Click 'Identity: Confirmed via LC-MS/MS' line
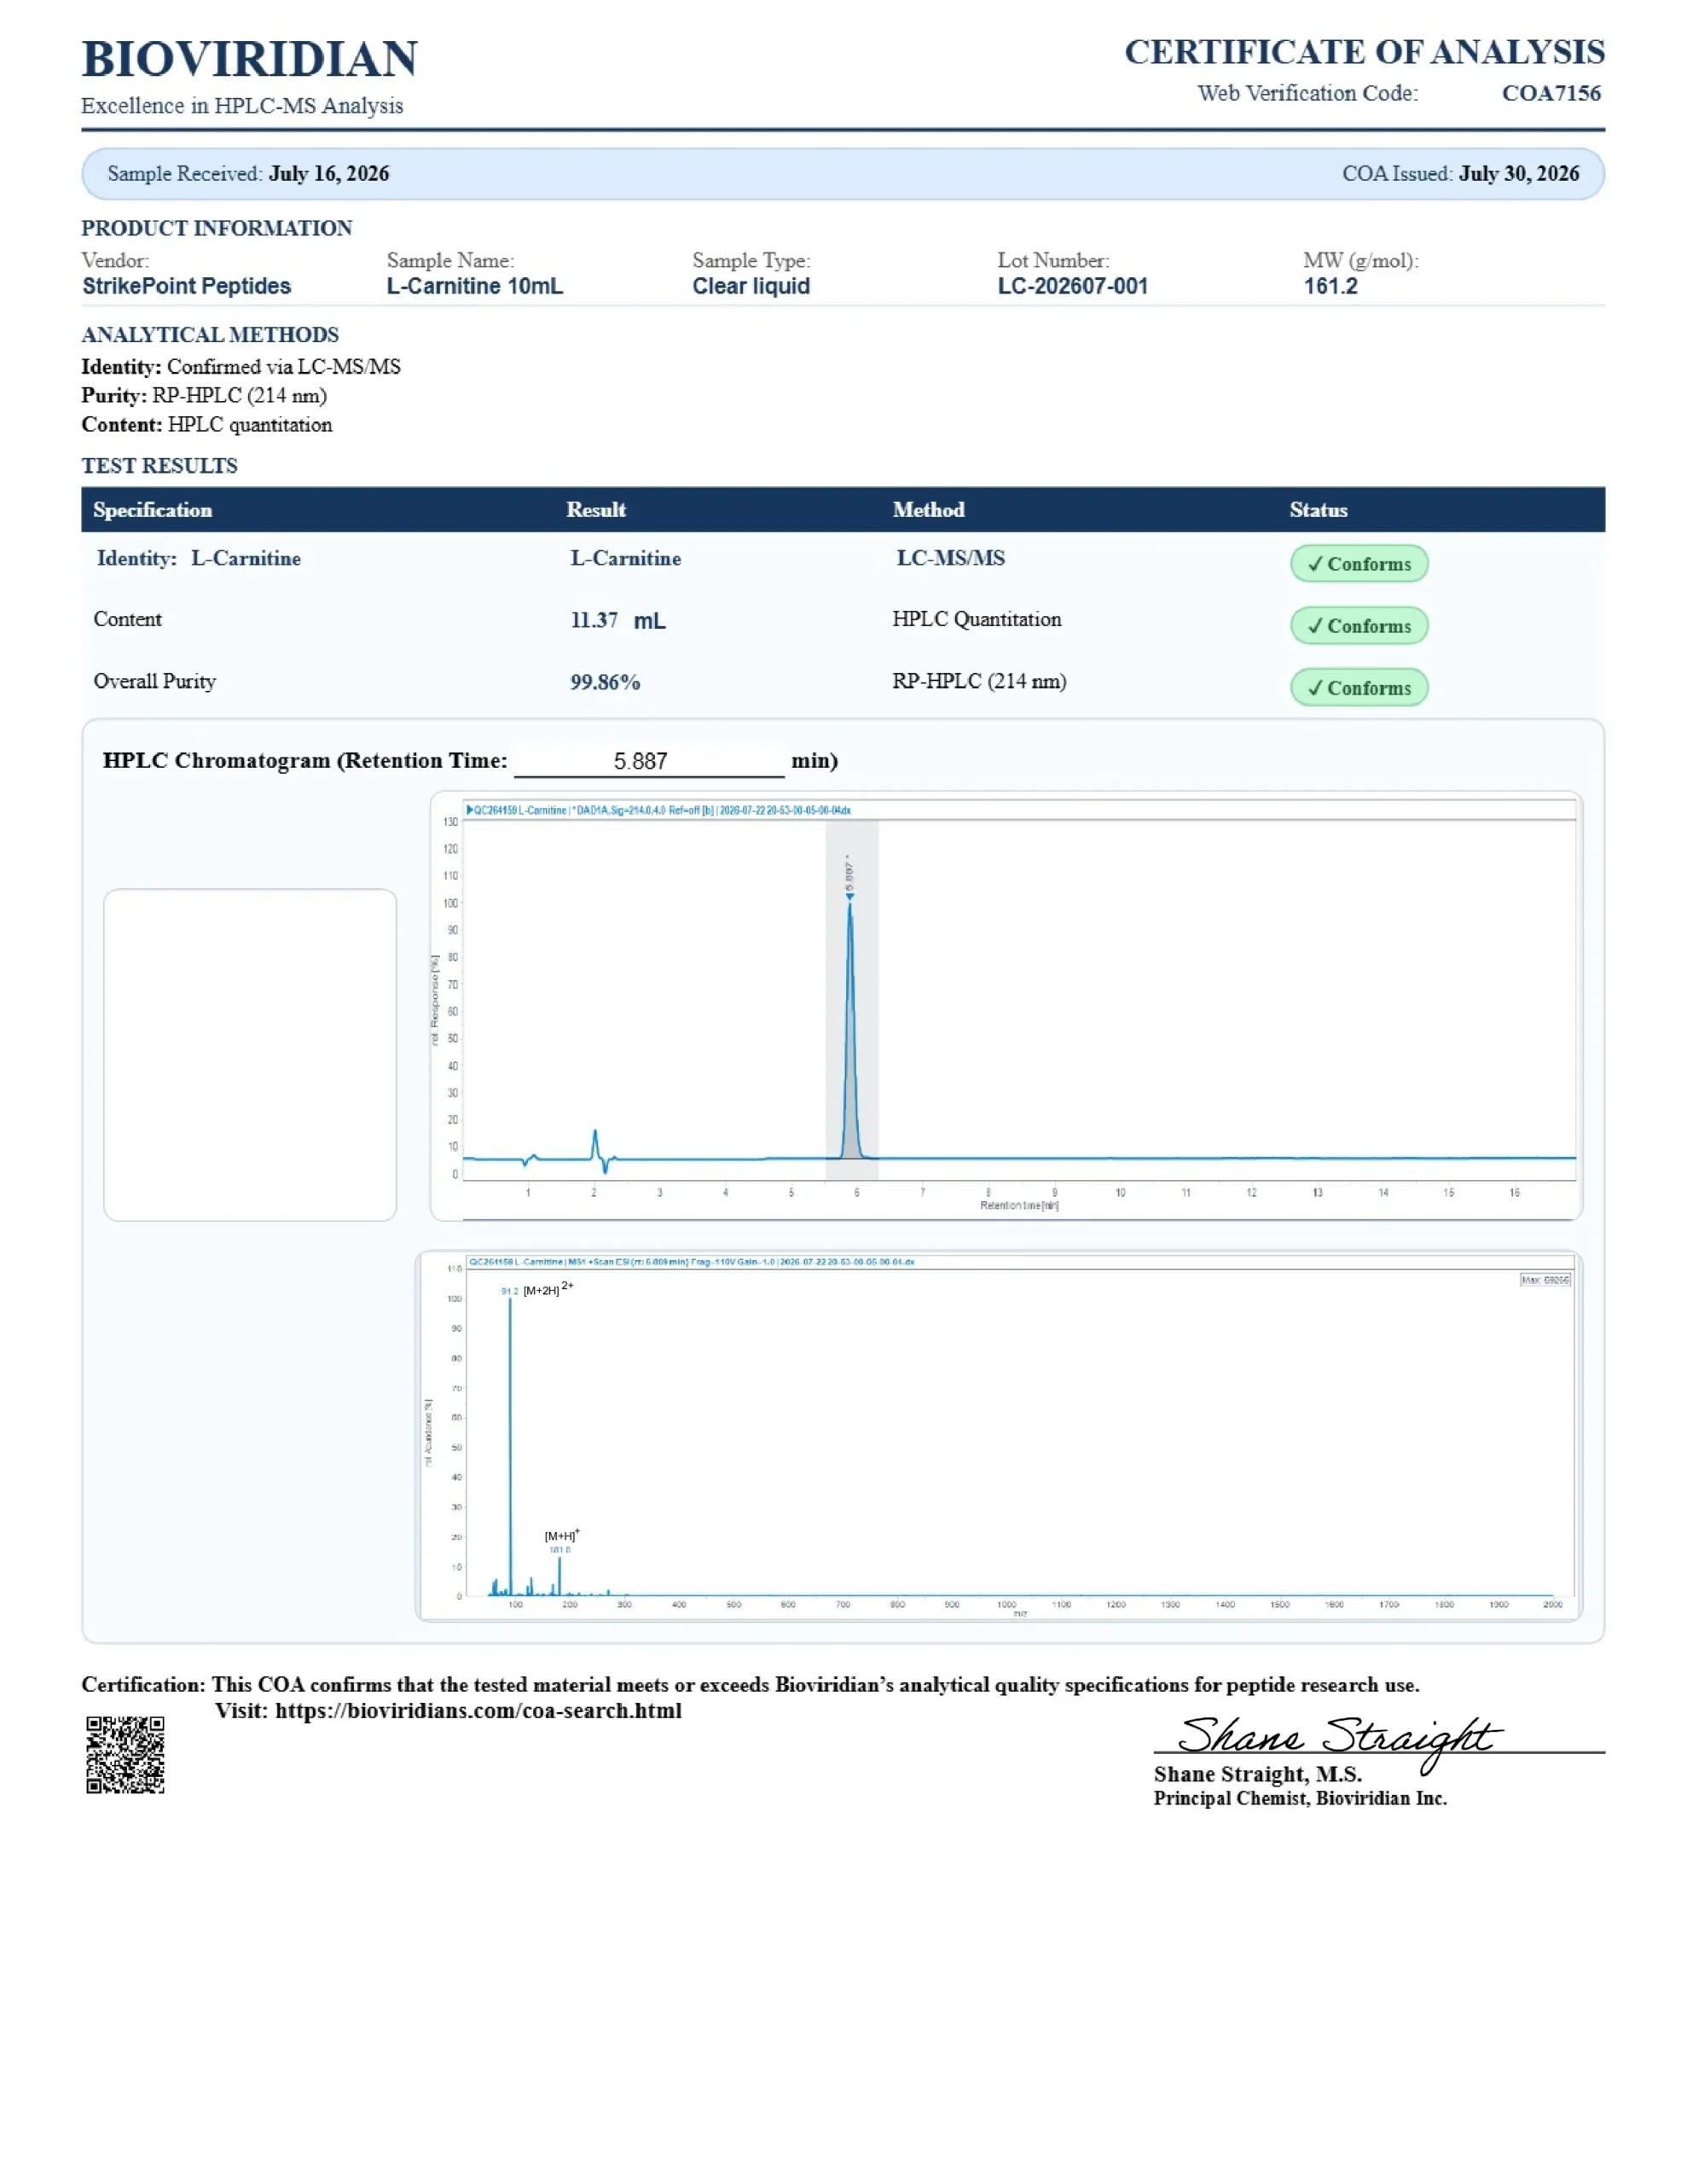The width and height of the screenshot is (1687, 2184). pos(241,367)
